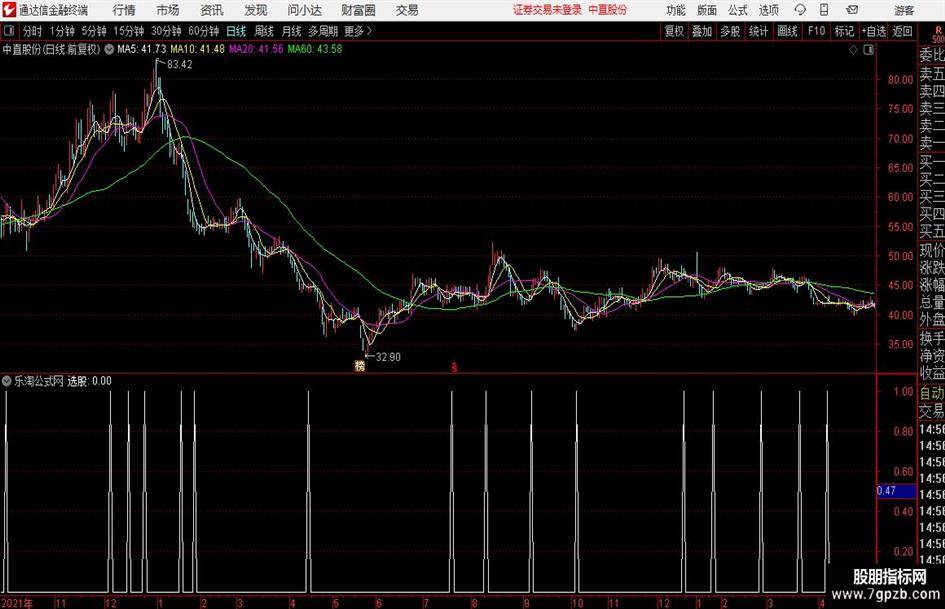
Task: Open the 行情 menu
Action: coord(124,10)
